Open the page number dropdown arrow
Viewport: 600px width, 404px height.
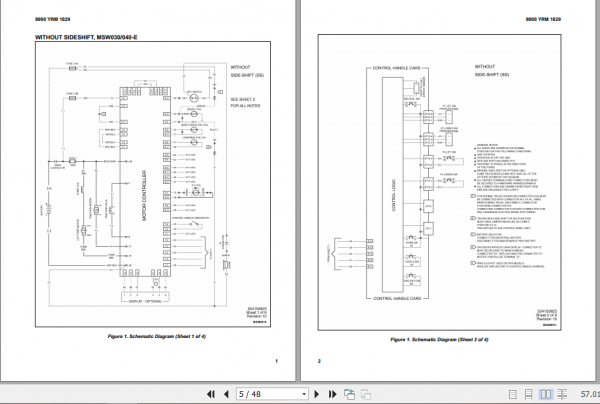tap(304, 394)
